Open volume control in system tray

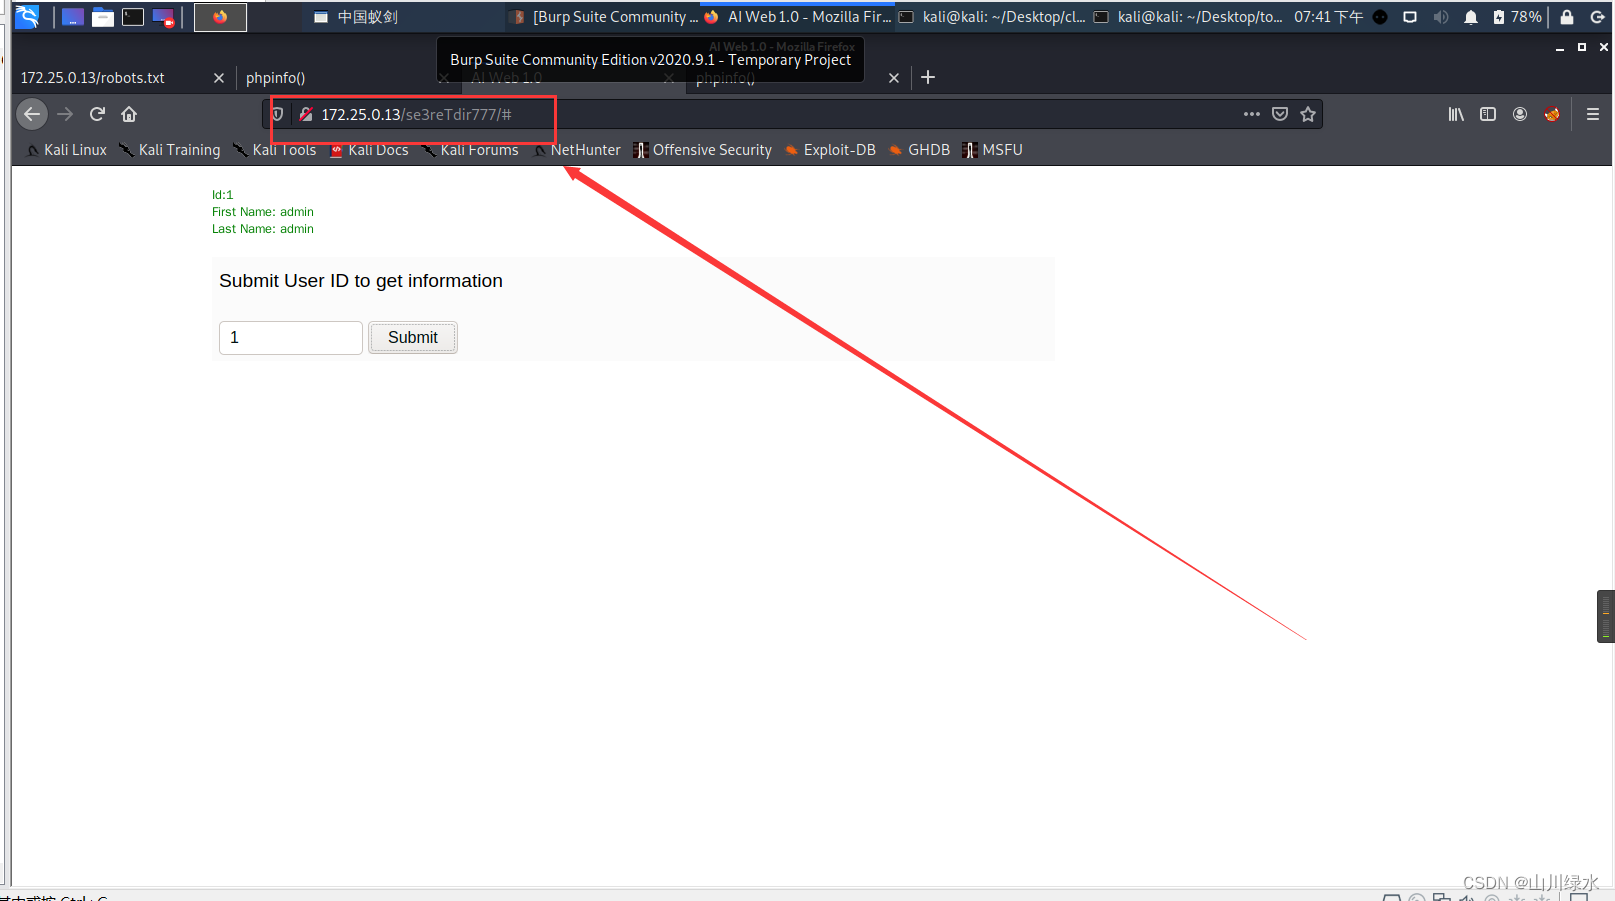1440,17
